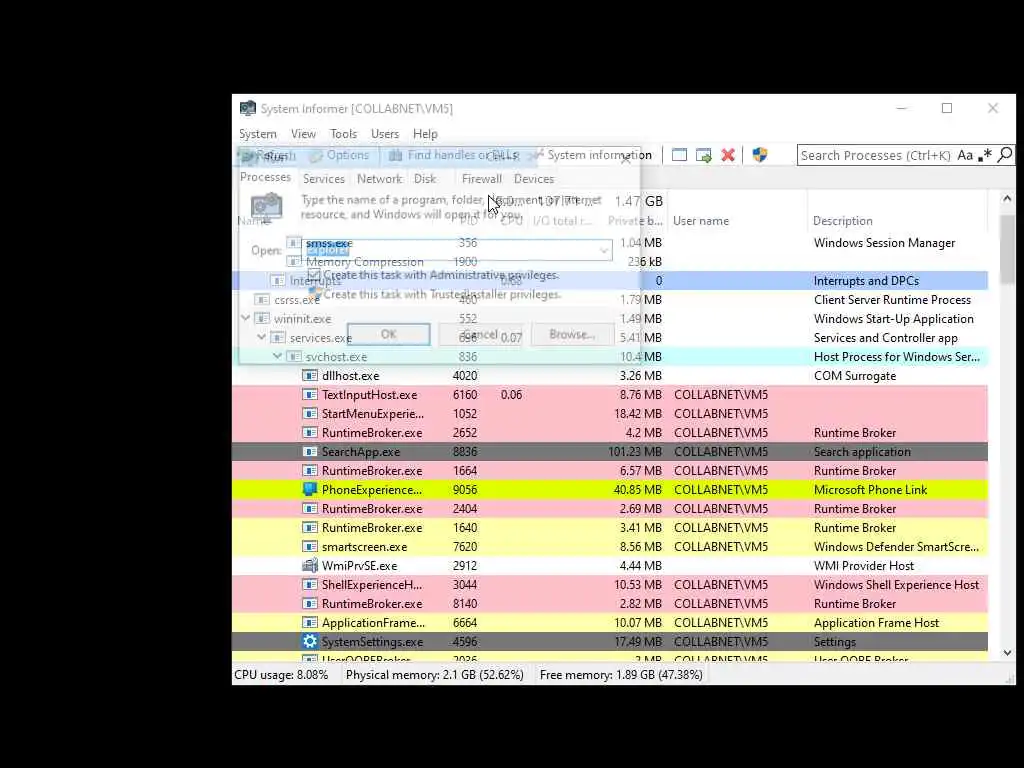Click the SearchApp.exe process icon

click(310, 451)
